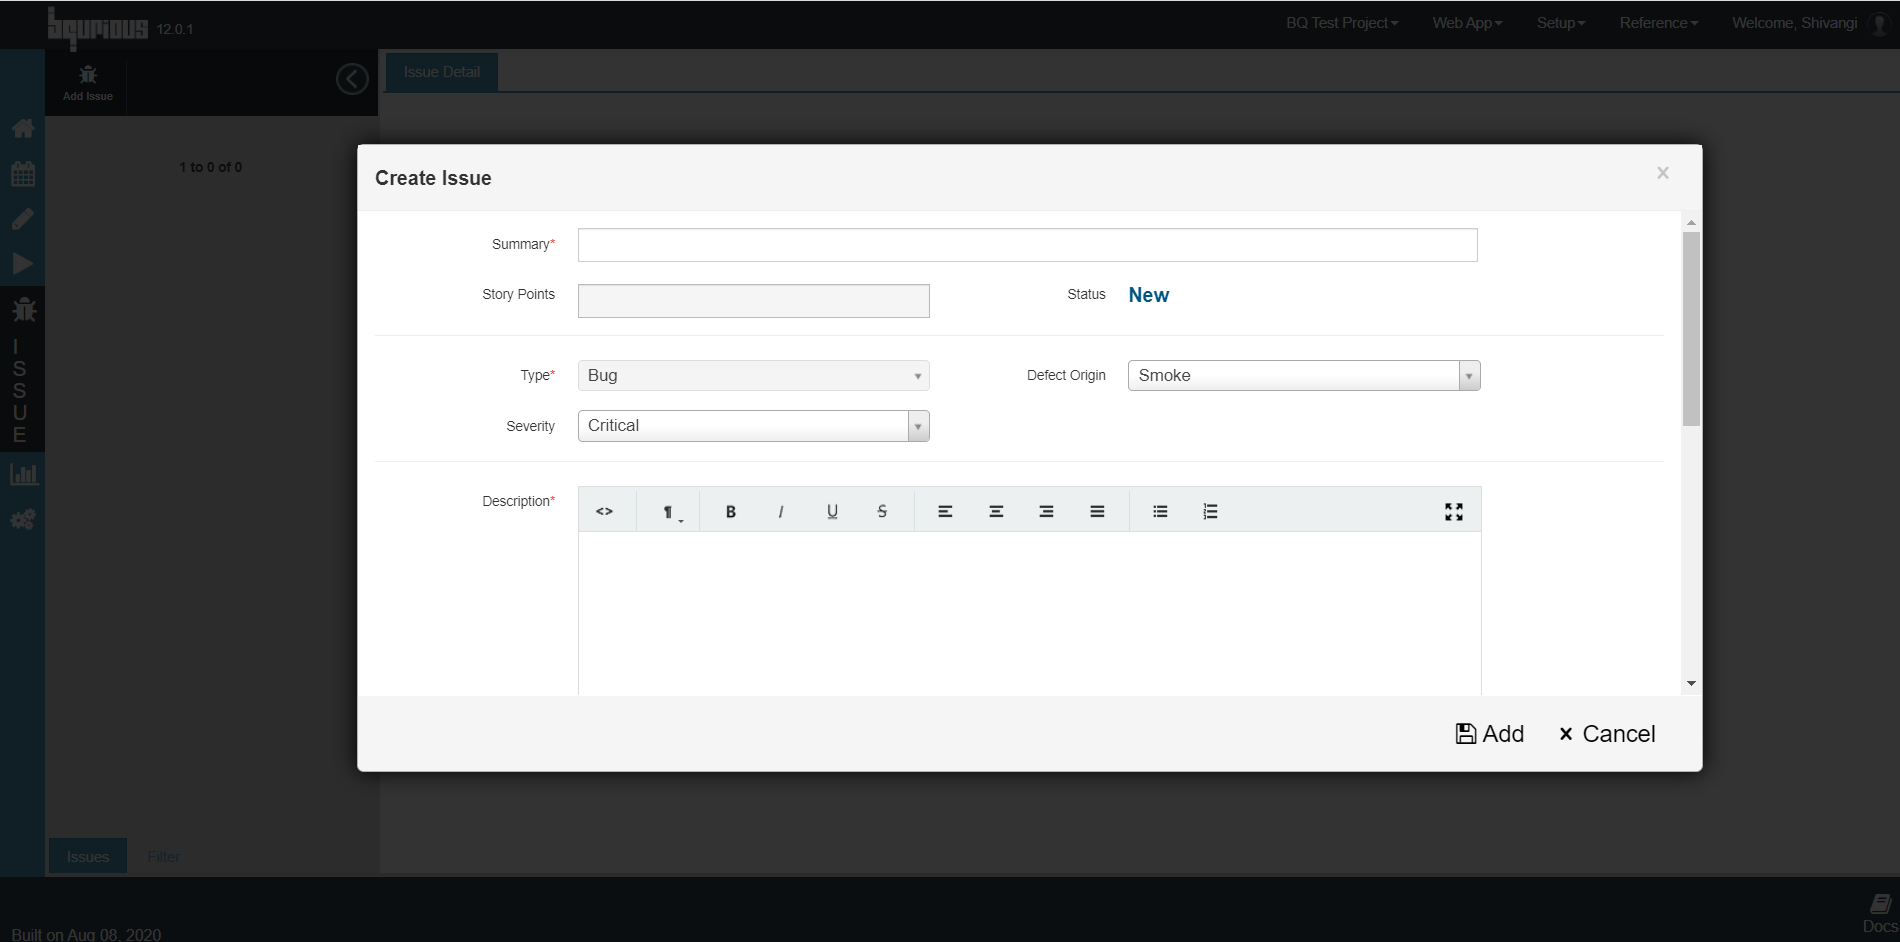1900x942 pixels.
Task: Open the calendar icon in sidebar
Action: pyautogui.click(x=23, y=173)
